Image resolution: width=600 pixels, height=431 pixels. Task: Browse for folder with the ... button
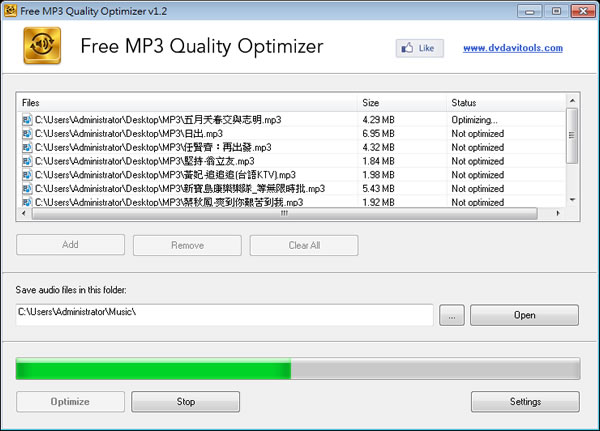pos(451,315)
